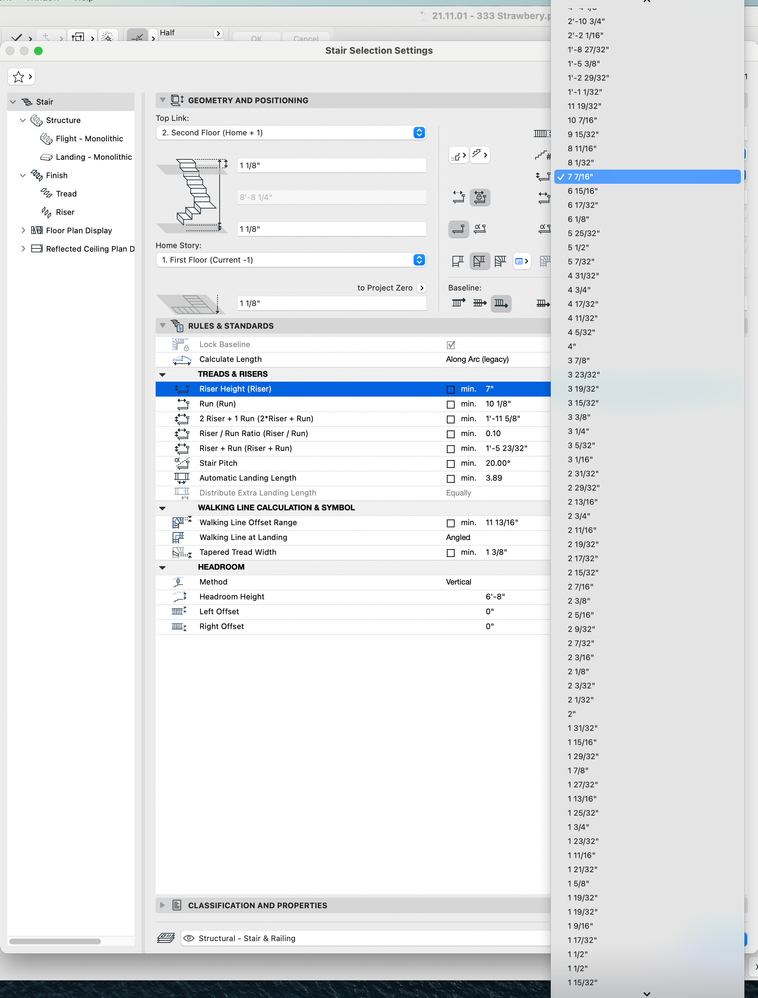
Task: Click the 'to Project Zero' 1 1/8" field
Action: click(x=332, y=304)
